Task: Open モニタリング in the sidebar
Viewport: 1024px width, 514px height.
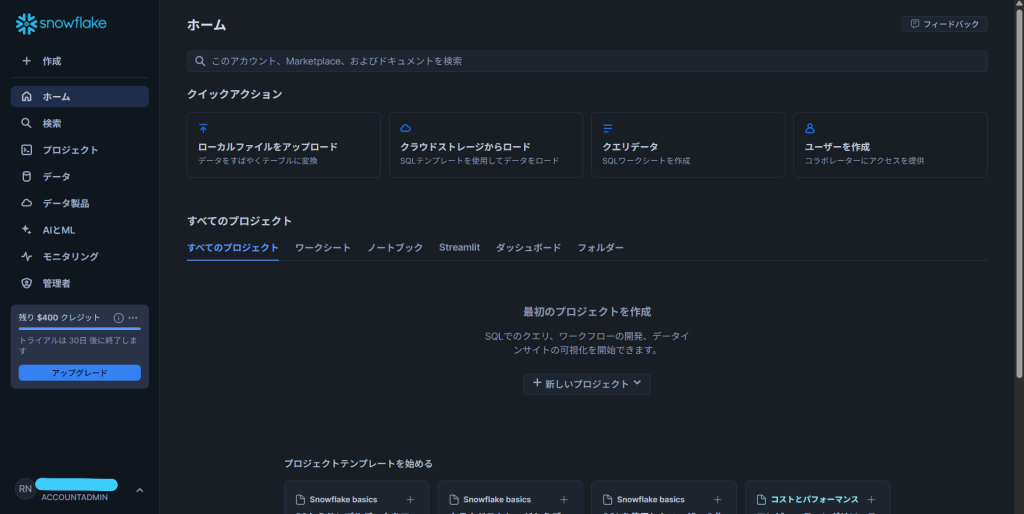Action: pos(80,257)
